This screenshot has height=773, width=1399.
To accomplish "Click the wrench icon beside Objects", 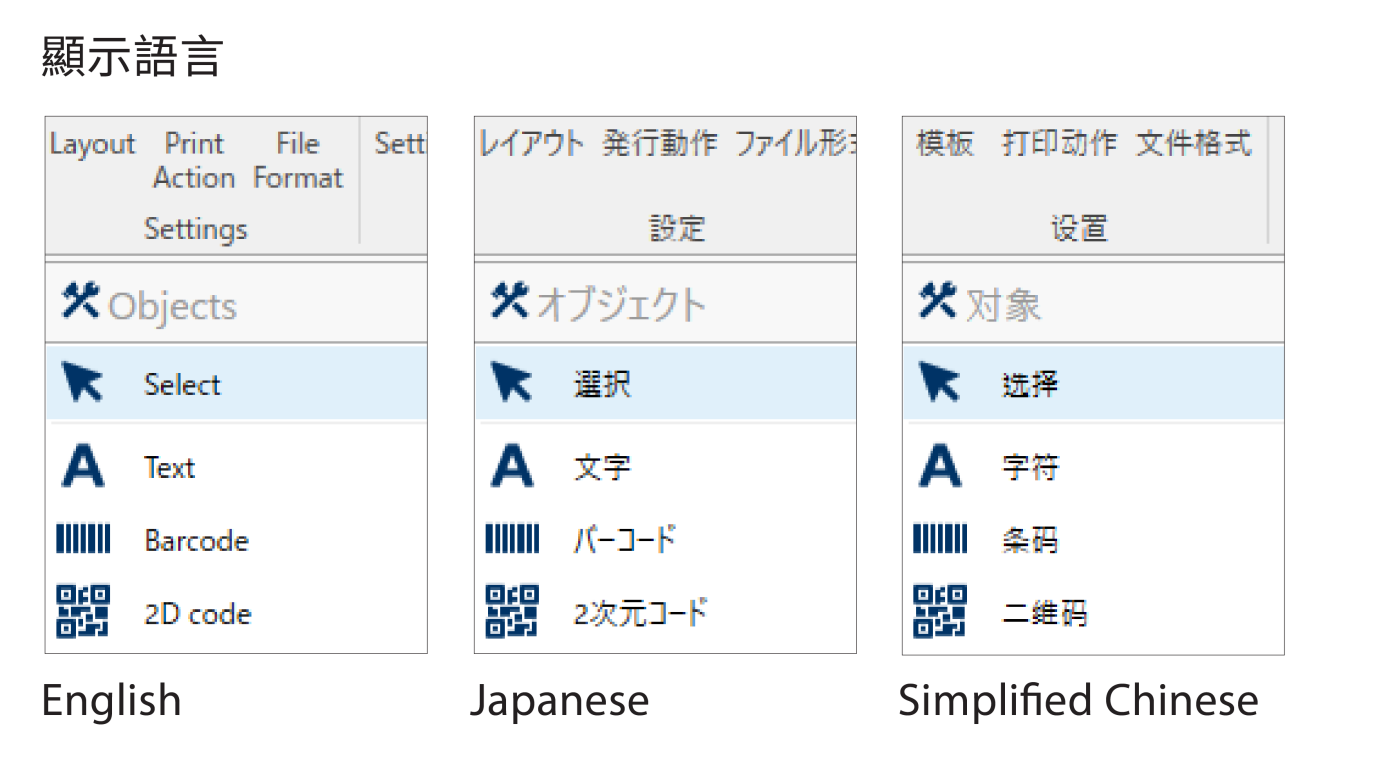I will (80, 301).
